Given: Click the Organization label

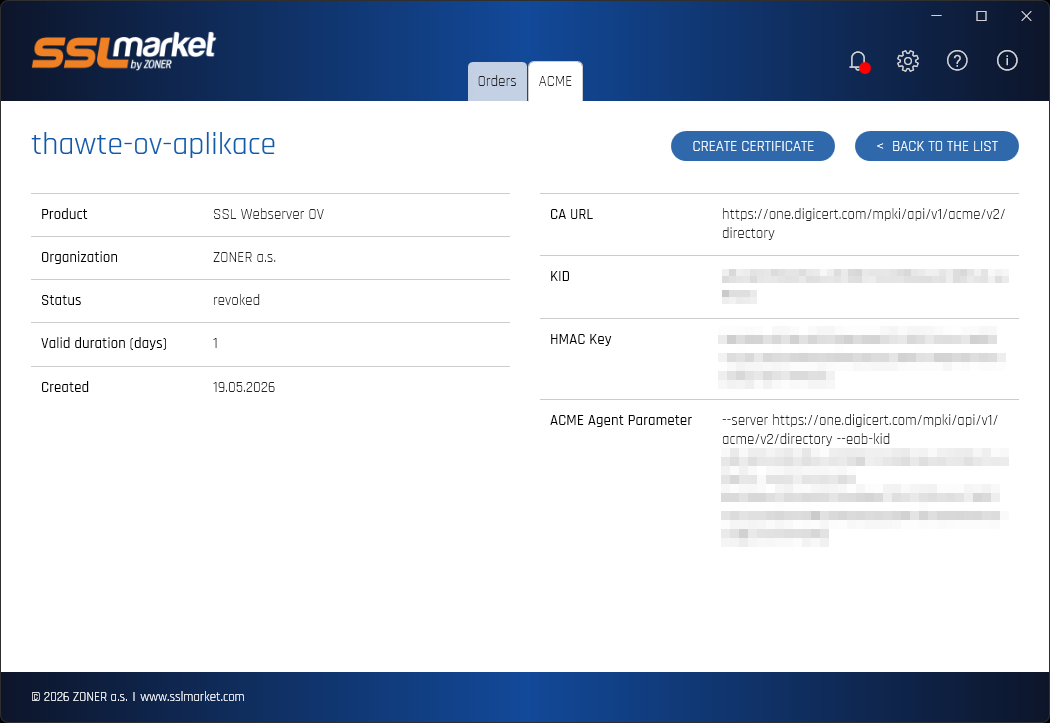Looking at the screenshot, I should tap(79, 257).
